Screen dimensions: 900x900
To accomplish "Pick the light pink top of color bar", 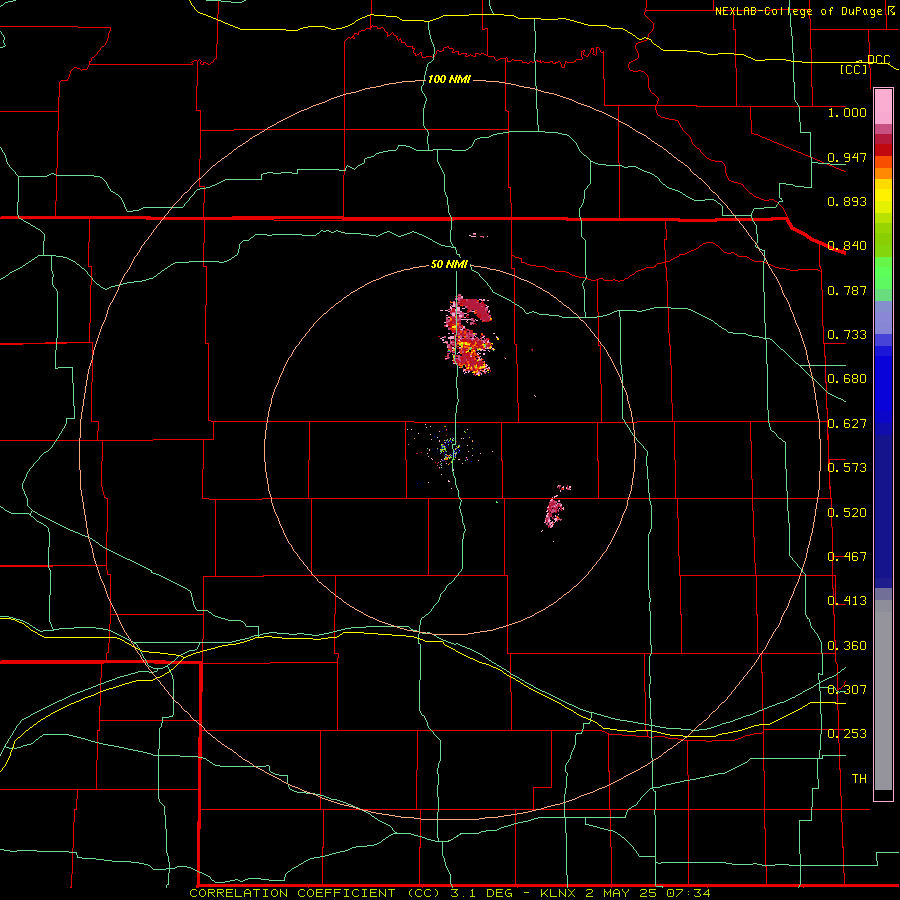I will tap(883, 106).
